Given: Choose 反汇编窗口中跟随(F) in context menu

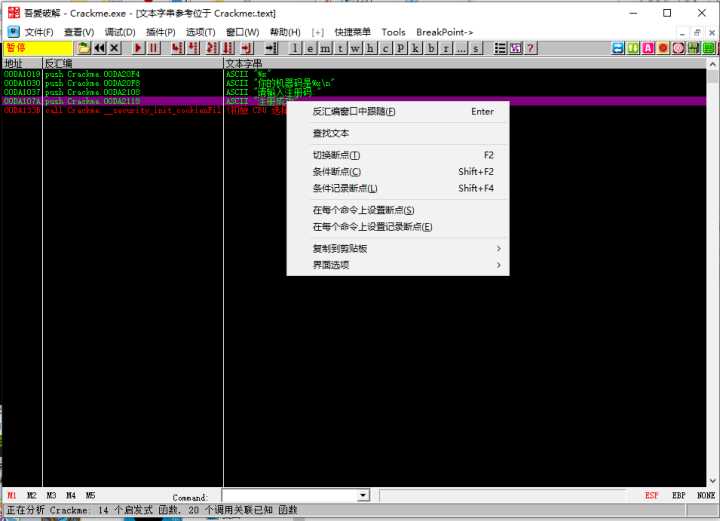Looking at the screenshot, I should tap(398, 112).
